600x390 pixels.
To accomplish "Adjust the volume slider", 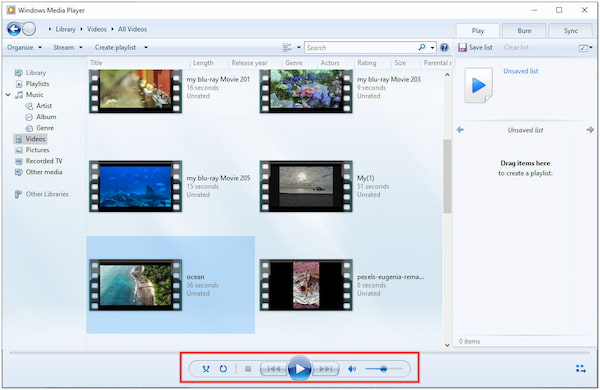I will (384, 369).
